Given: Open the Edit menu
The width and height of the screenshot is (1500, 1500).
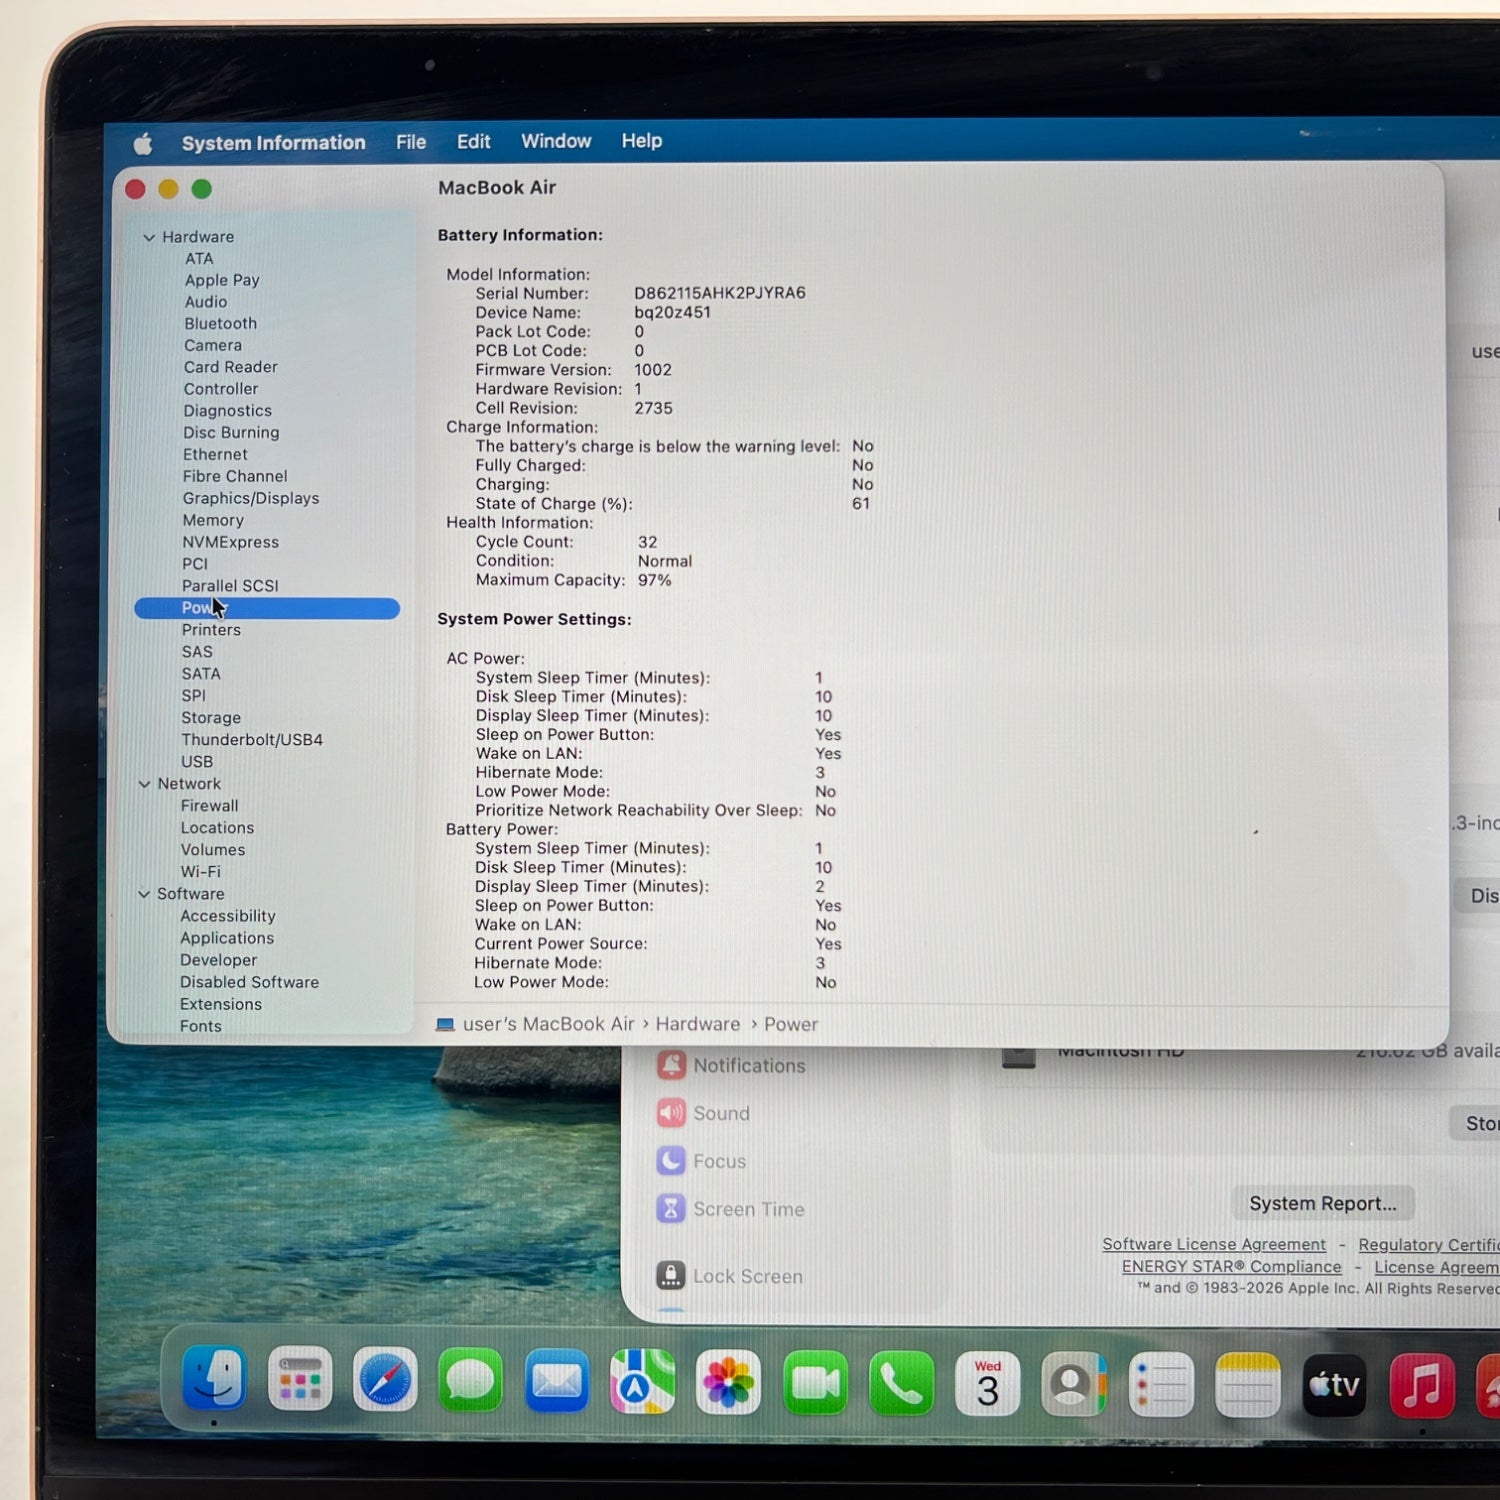Looking at the screenshot, I should tap(473, 142).
